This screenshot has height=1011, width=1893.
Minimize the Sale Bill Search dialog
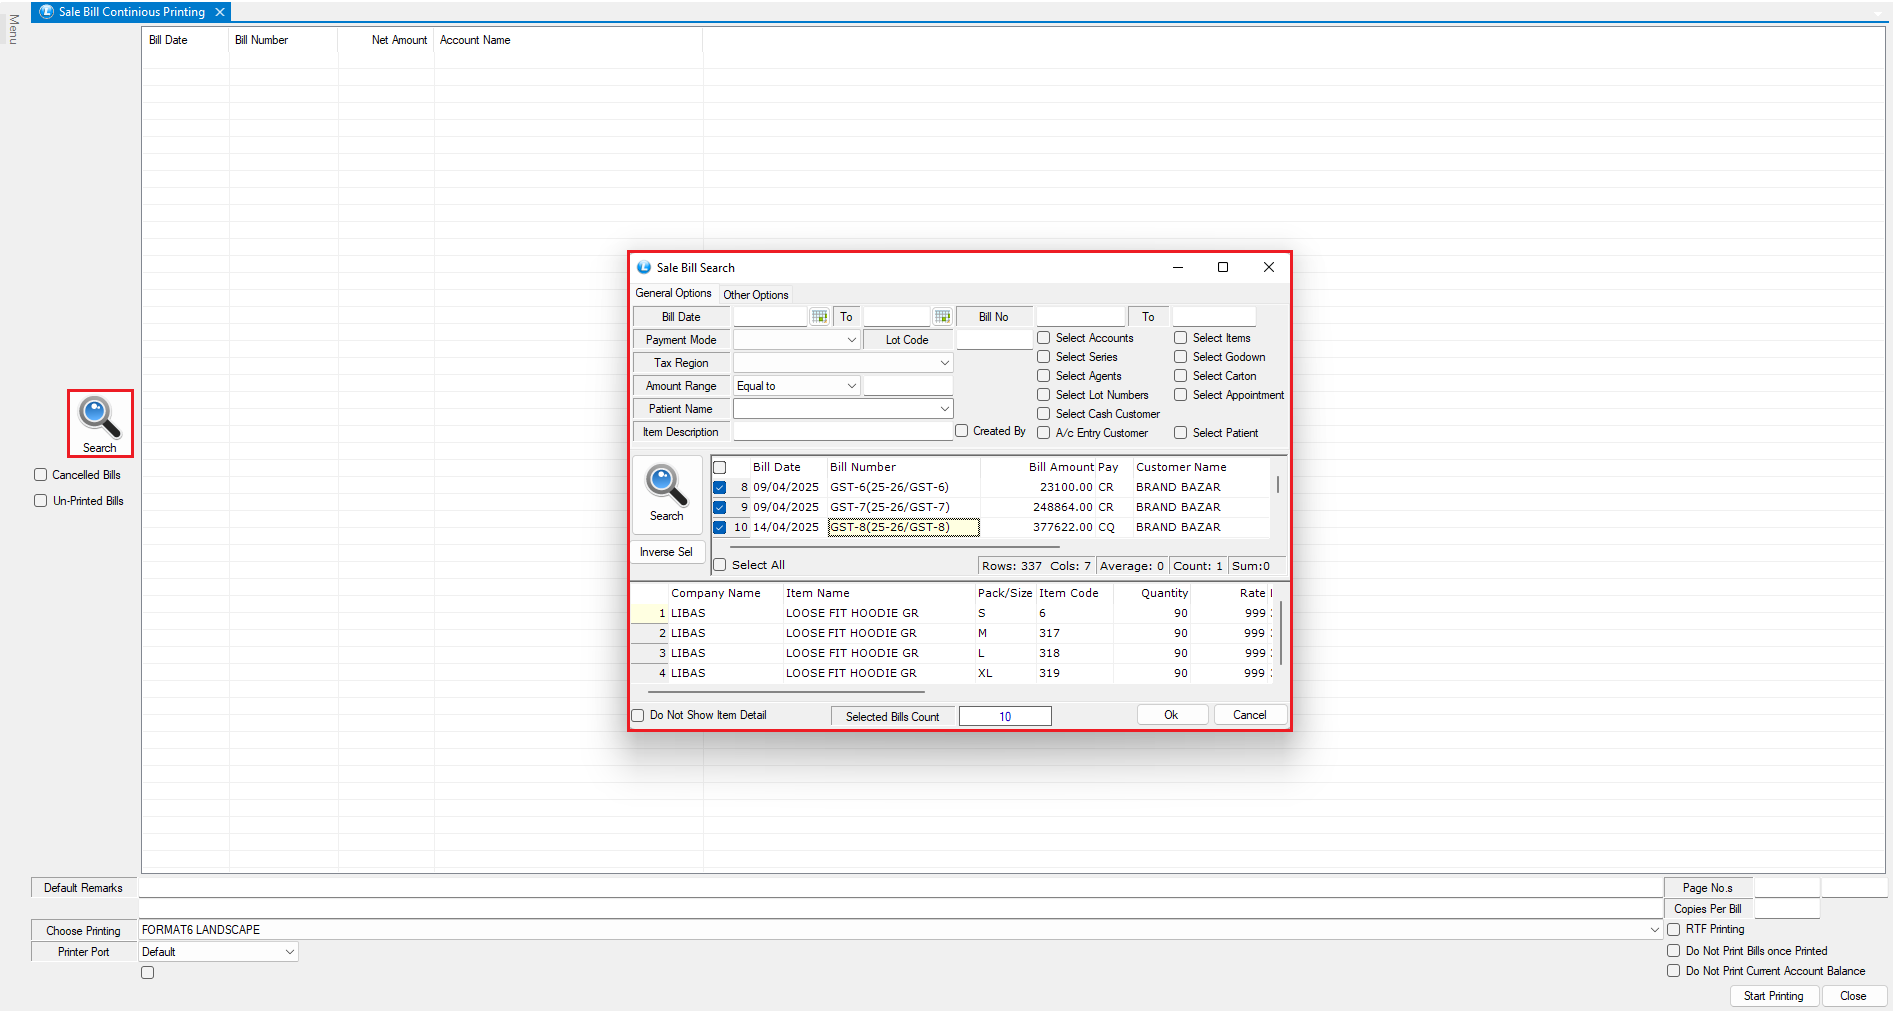[1177, 267]
